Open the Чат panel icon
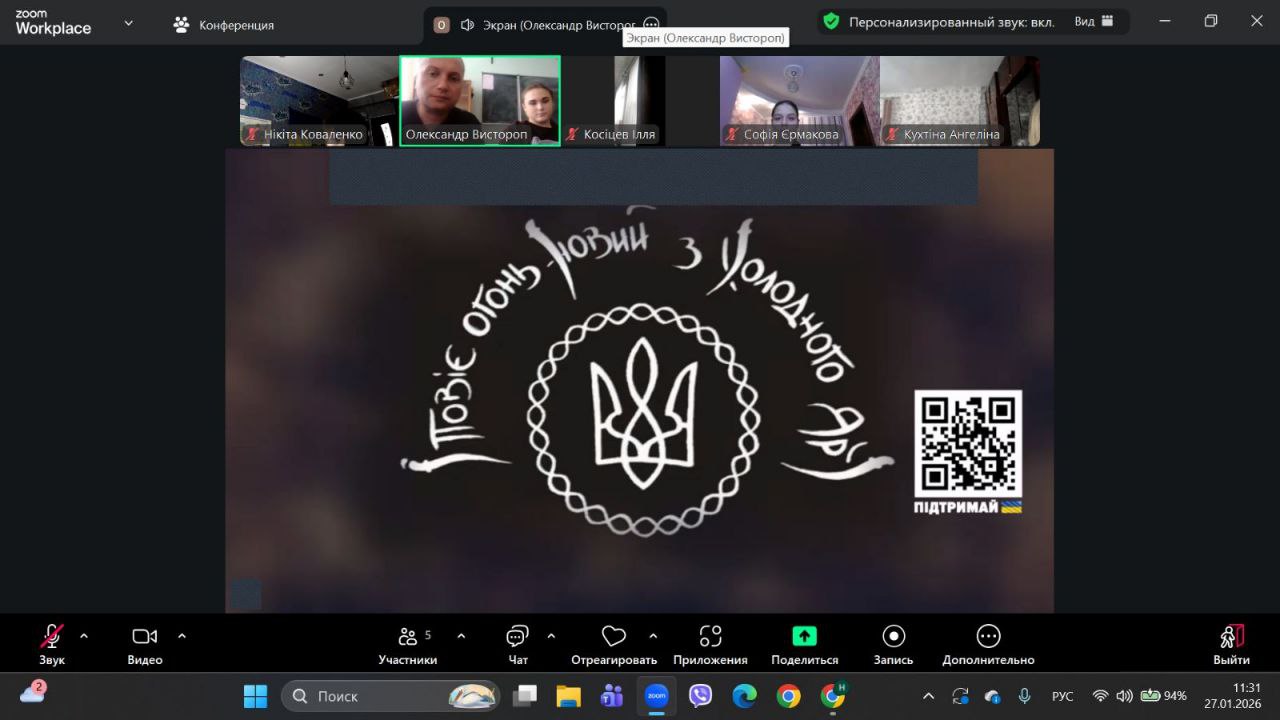This screenshot has height=720, width=1280. pos(517,637)
